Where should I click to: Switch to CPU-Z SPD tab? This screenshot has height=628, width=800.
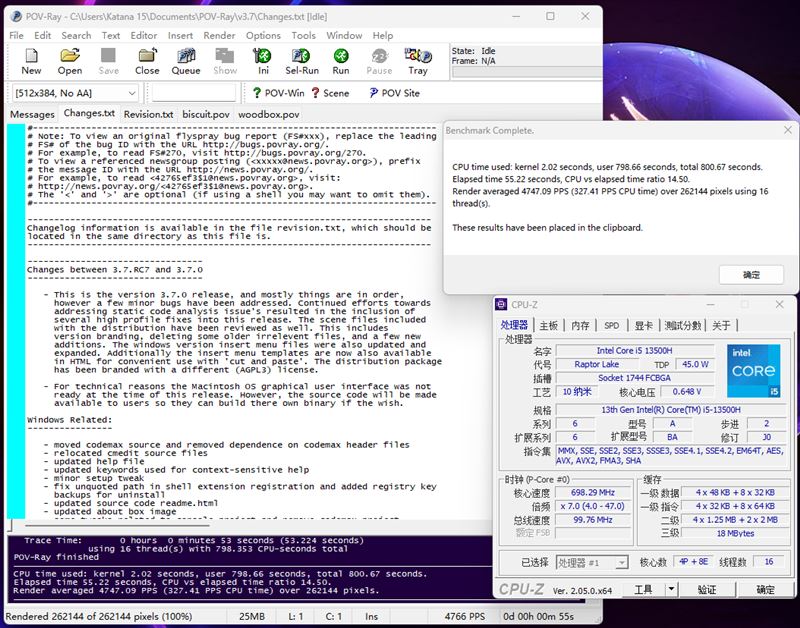[x=611, y=325]
